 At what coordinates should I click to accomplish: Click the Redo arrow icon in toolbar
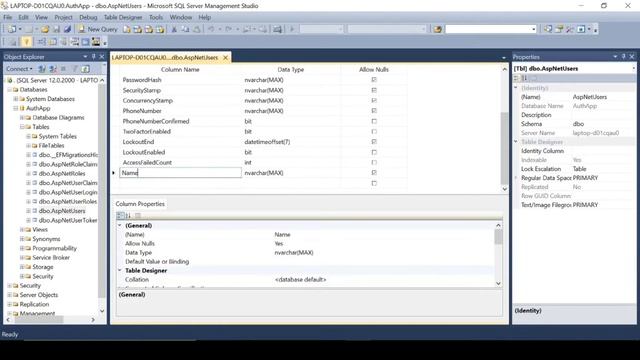[x=229, y=29]
